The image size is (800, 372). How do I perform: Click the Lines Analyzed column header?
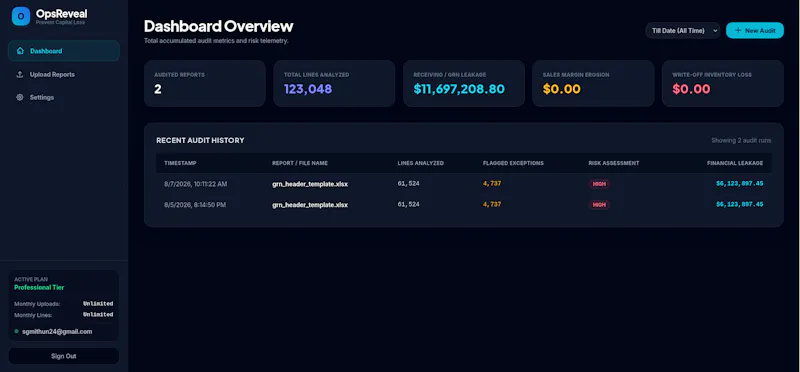421,163
